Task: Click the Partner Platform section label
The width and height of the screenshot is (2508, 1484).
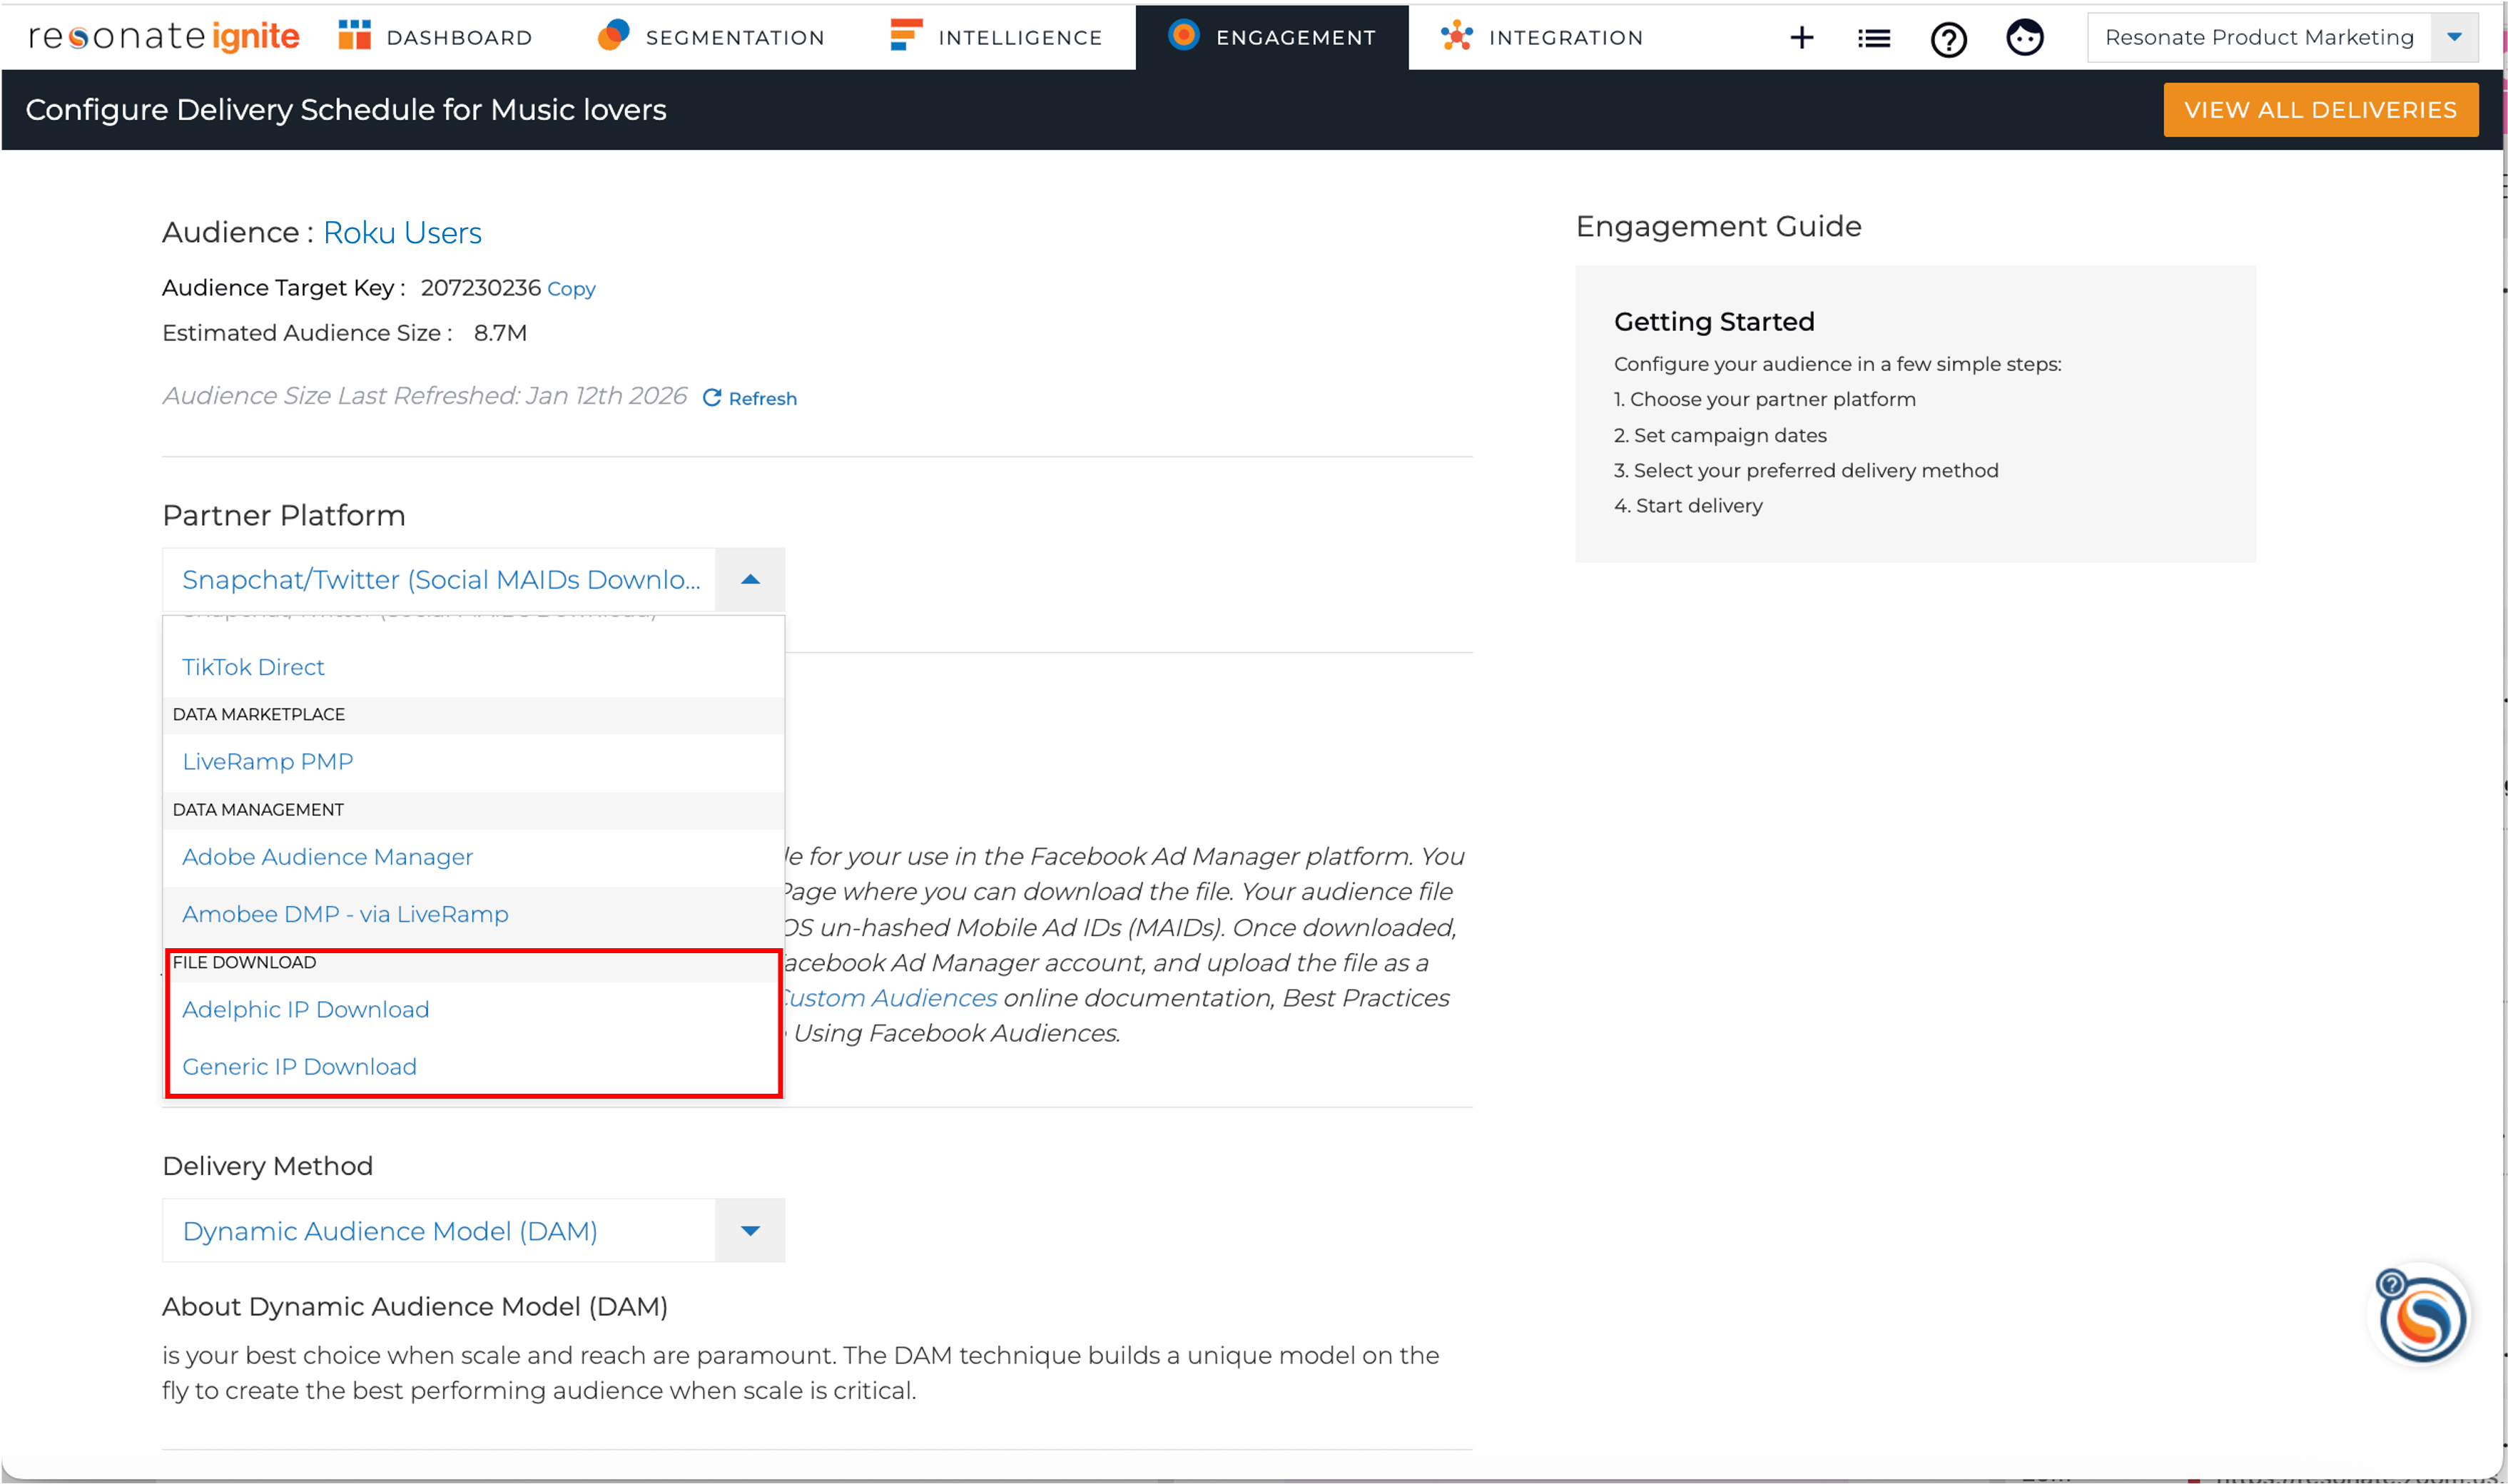Action: coord(284,516)
